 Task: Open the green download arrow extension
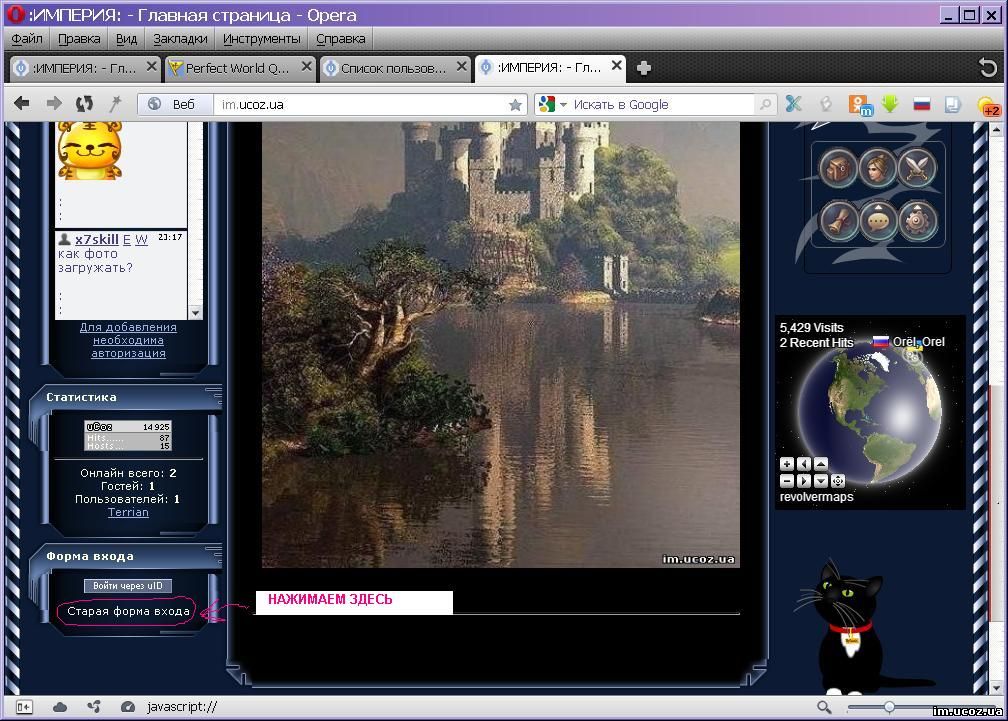coord(890,103)
